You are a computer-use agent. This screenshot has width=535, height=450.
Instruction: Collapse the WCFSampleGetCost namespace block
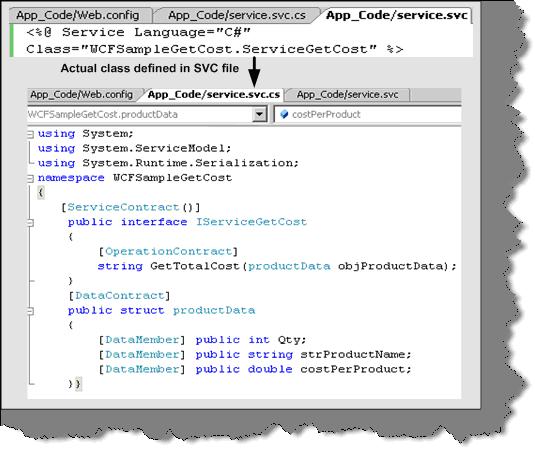tap(31, 178)
